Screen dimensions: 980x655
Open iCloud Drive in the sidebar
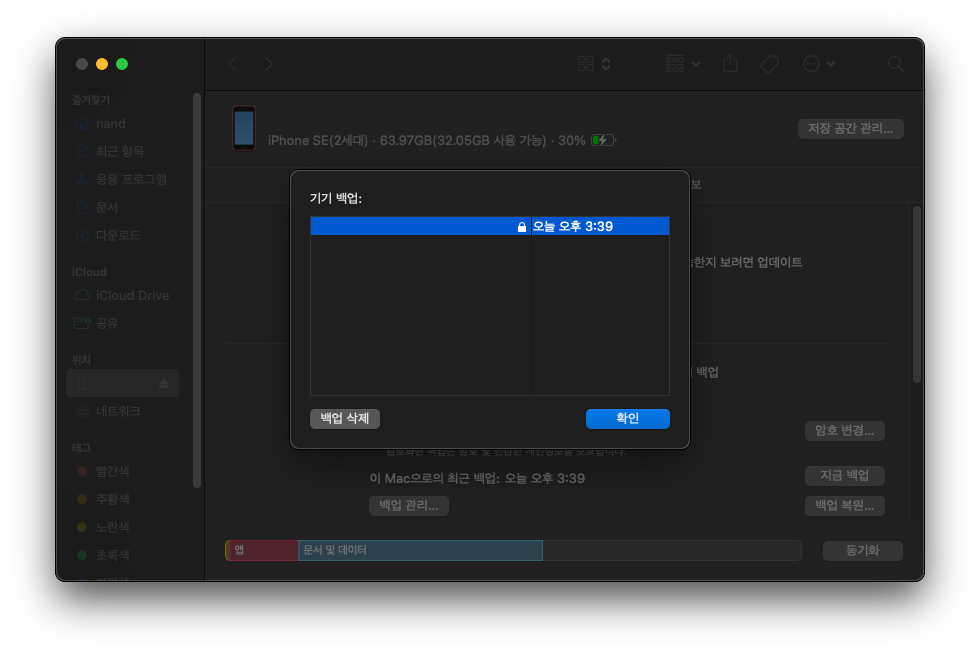coord(132,296)
